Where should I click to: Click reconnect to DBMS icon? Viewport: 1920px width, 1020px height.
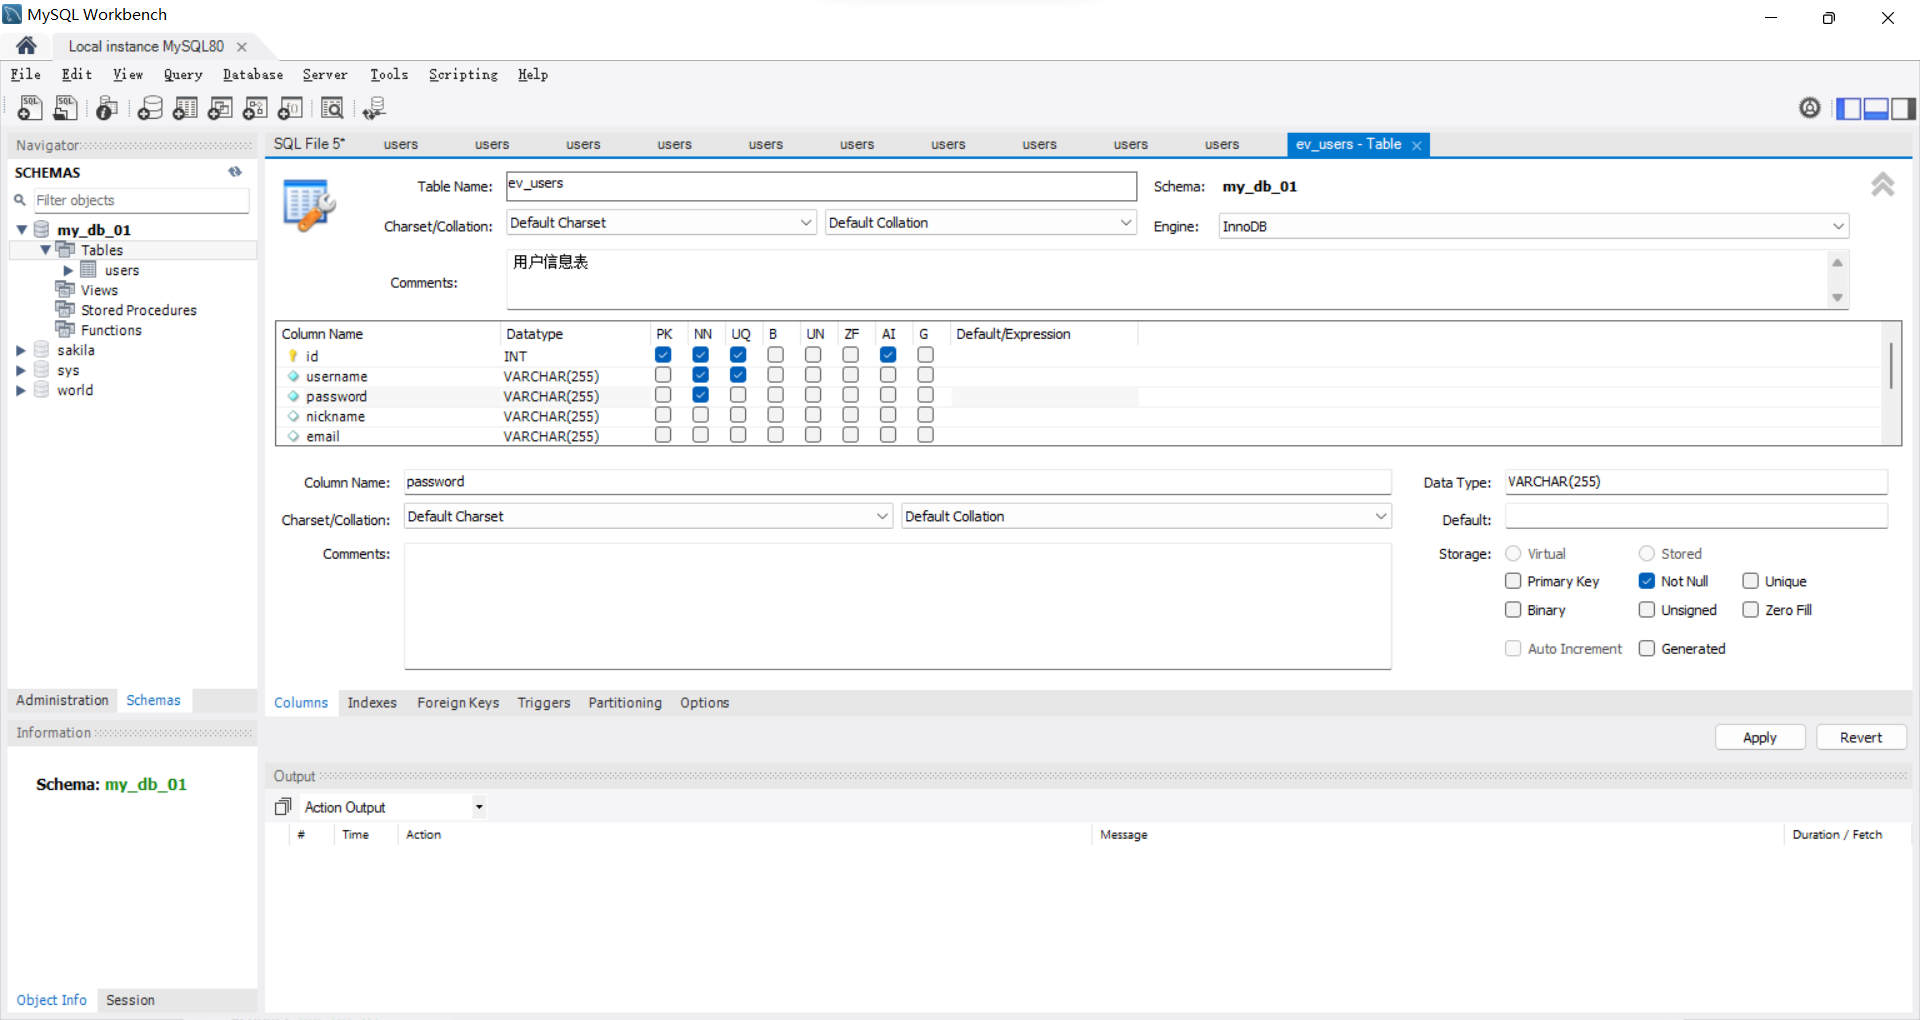tap(374, 108)
